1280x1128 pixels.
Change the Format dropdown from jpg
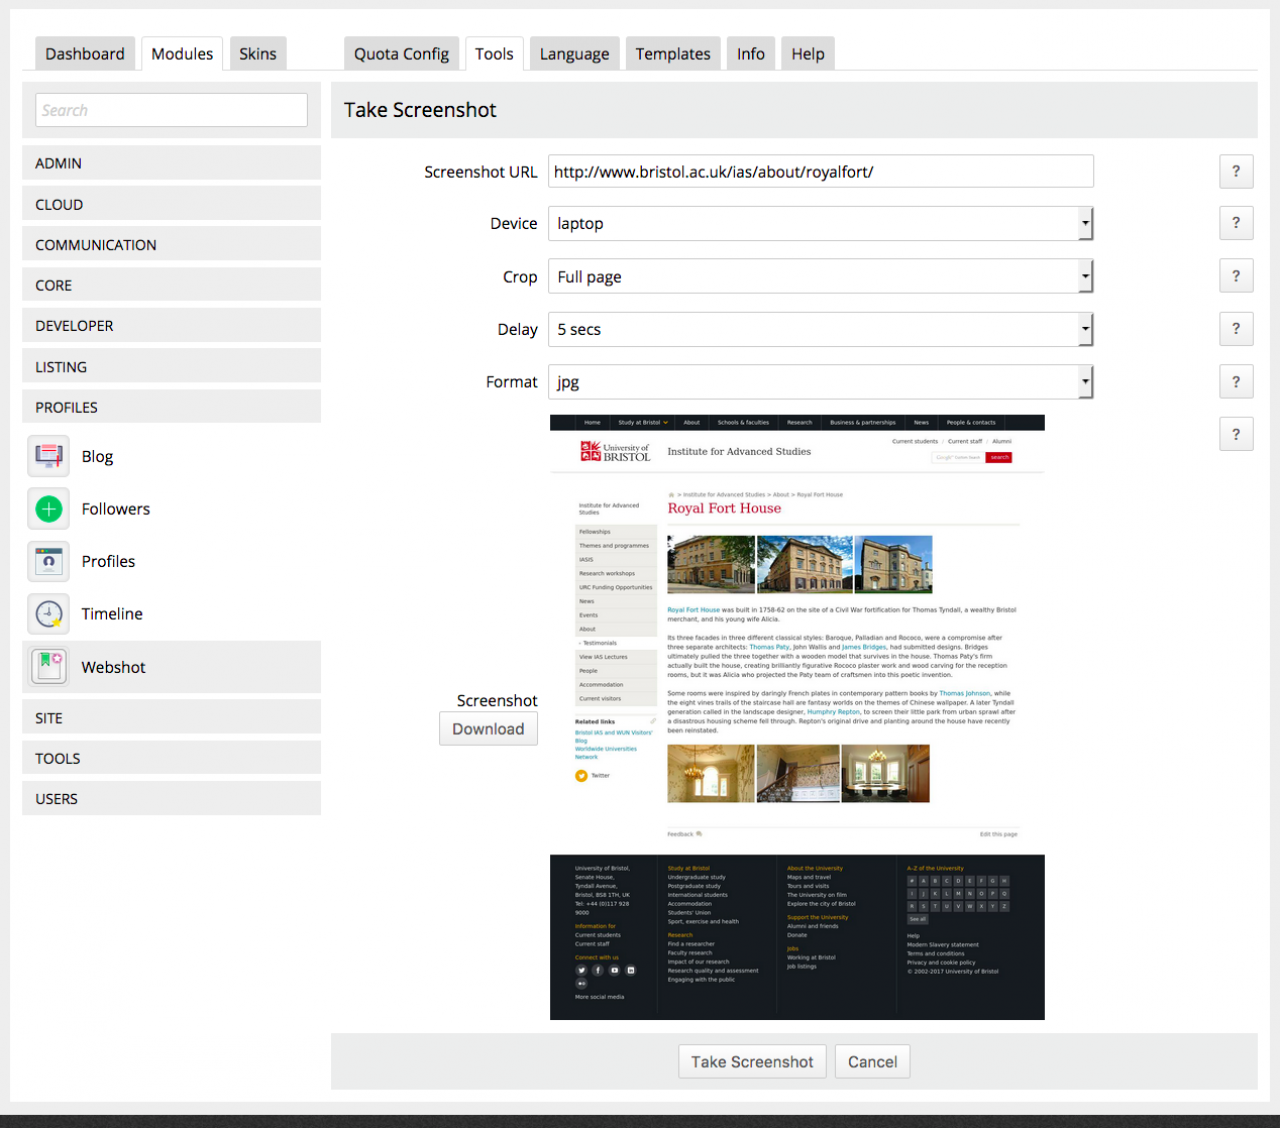click(x=820, y=382)
